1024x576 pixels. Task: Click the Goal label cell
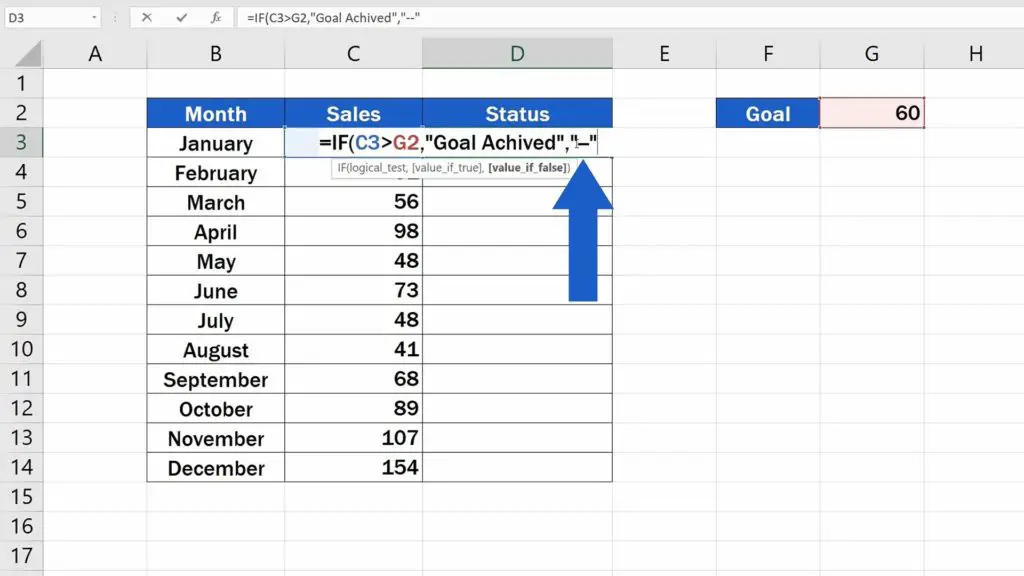767,113
